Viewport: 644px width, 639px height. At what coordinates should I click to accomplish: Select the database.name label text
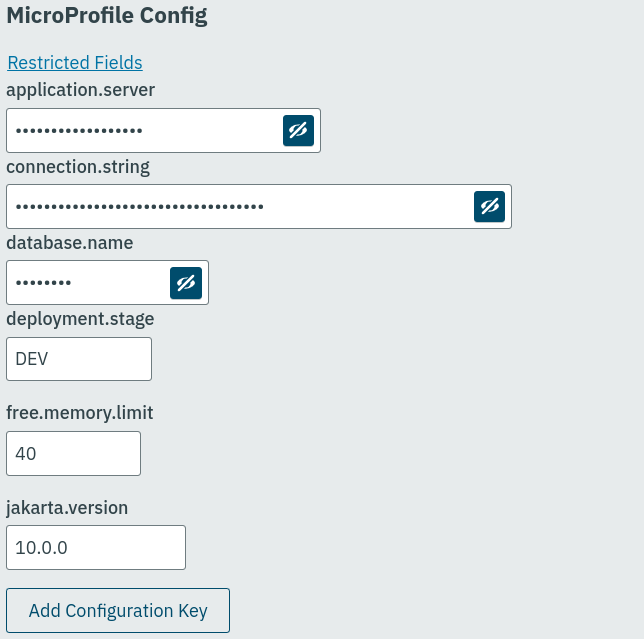click(70, 243)
